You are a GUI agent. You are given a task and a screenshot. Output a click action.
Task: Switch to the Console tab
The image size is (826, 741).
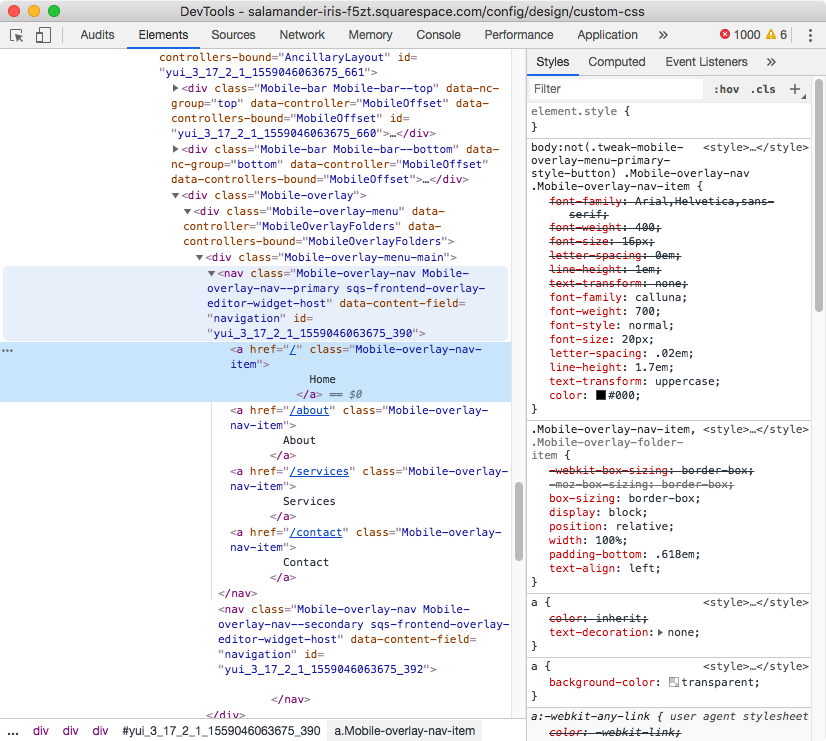pyautogui.click(x=438, y=34)
